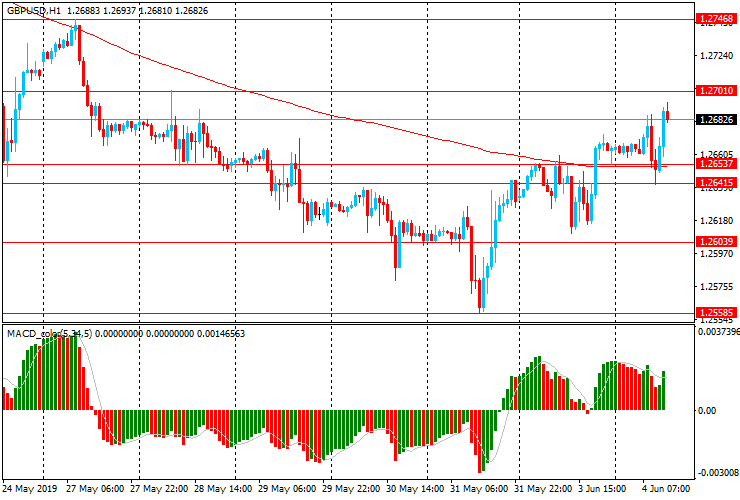Select the 1.27468 red price level label
The image size is (740, 500).
pyautogui.click(x=716, y=19)
